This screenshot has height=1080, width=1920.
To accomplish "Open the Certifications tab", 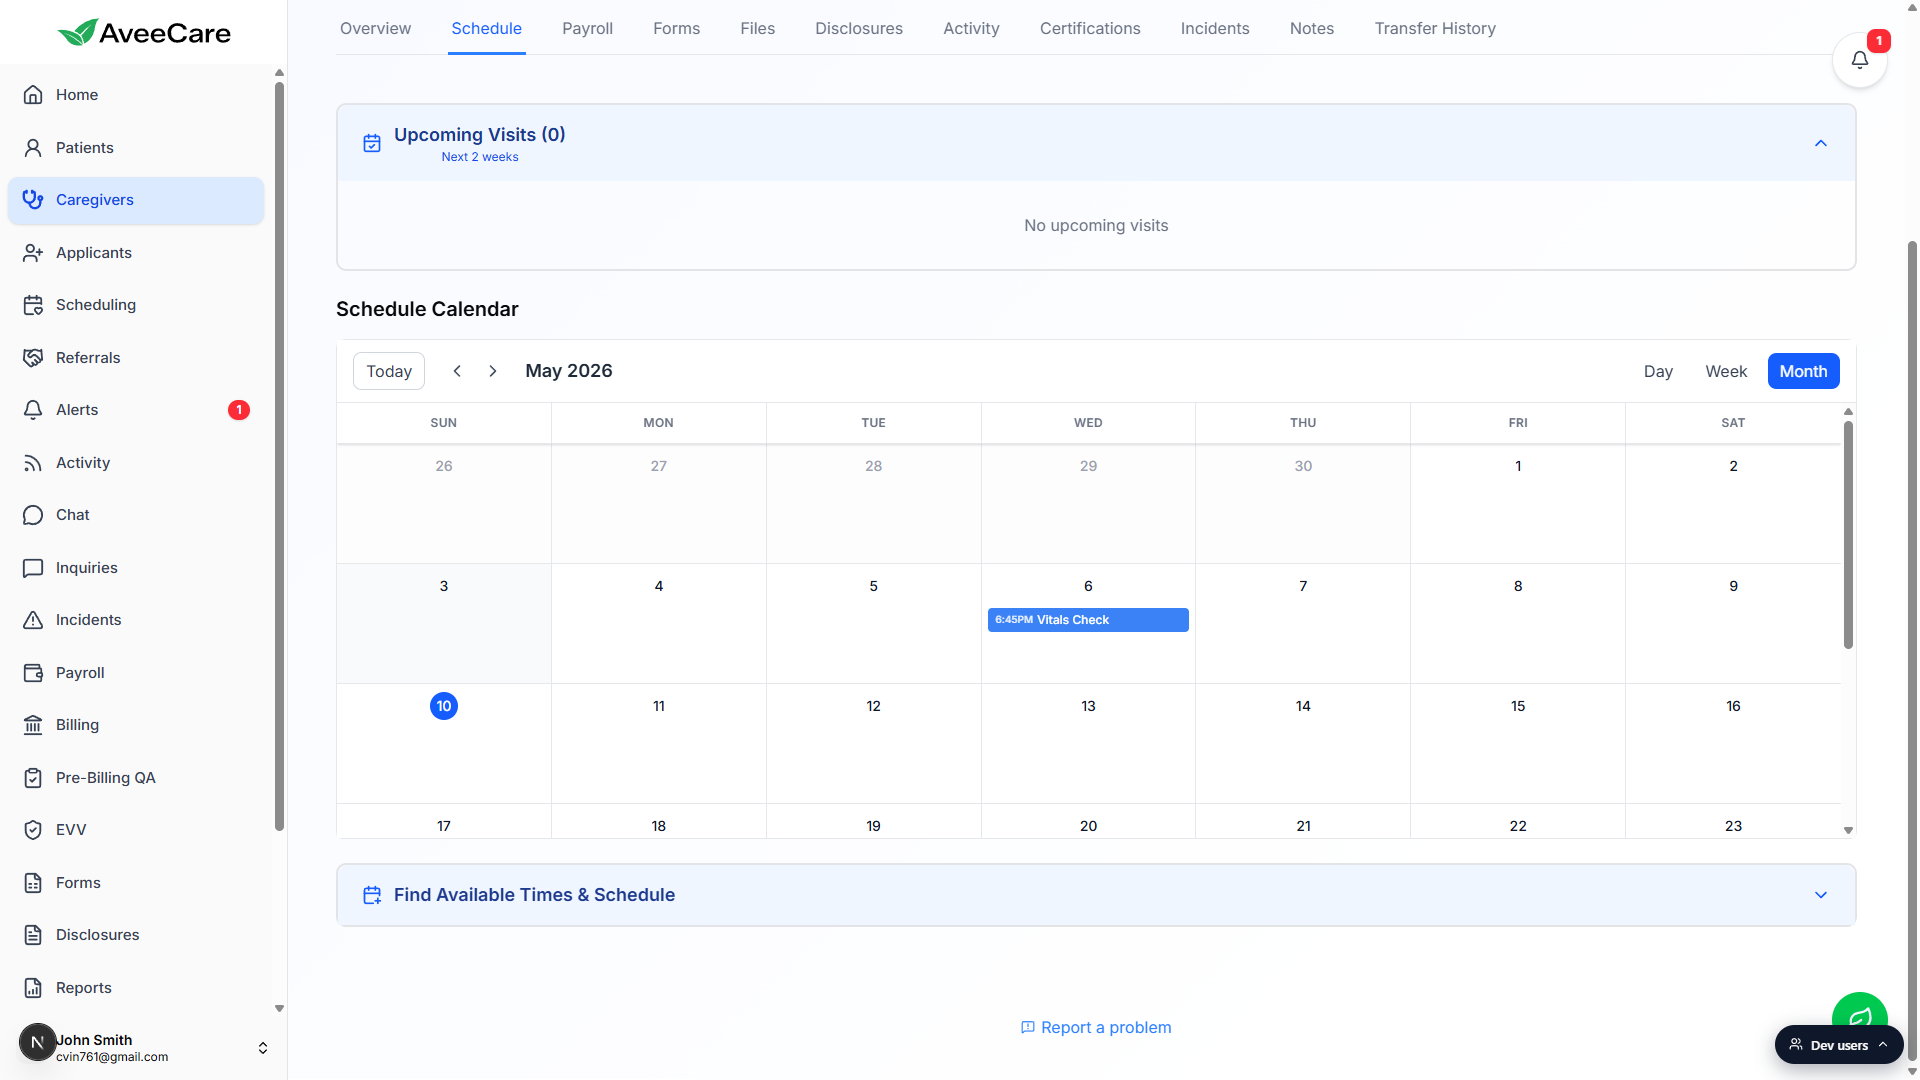I will point(1090,28).
